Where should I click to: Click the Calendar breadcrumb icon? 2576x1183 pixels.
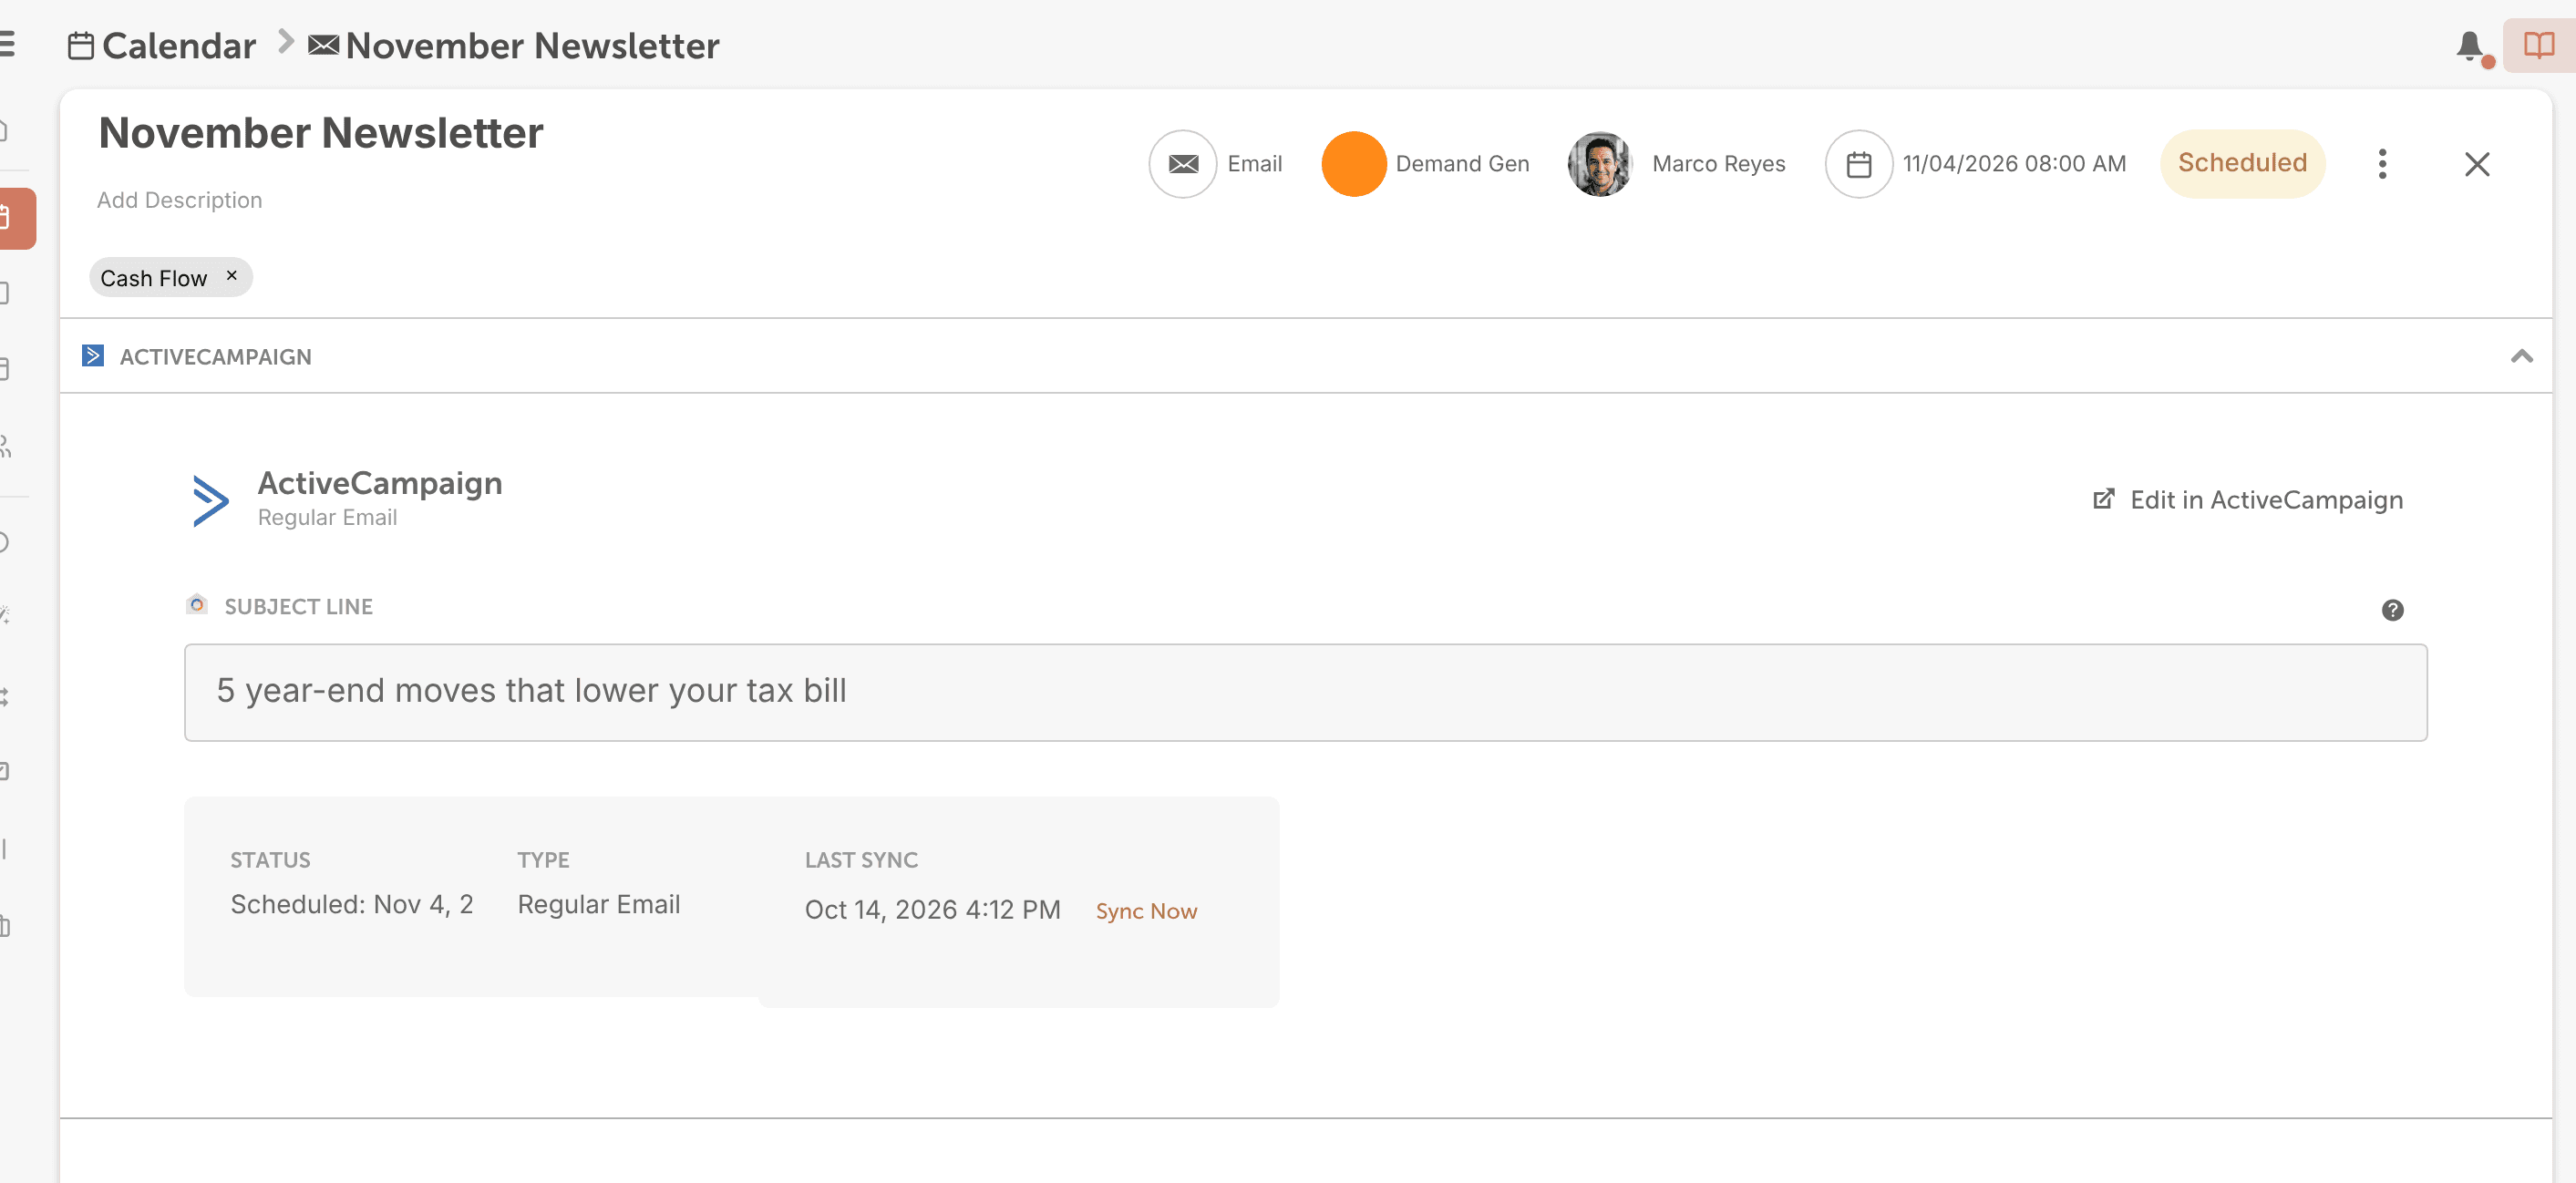click(81, 46)
